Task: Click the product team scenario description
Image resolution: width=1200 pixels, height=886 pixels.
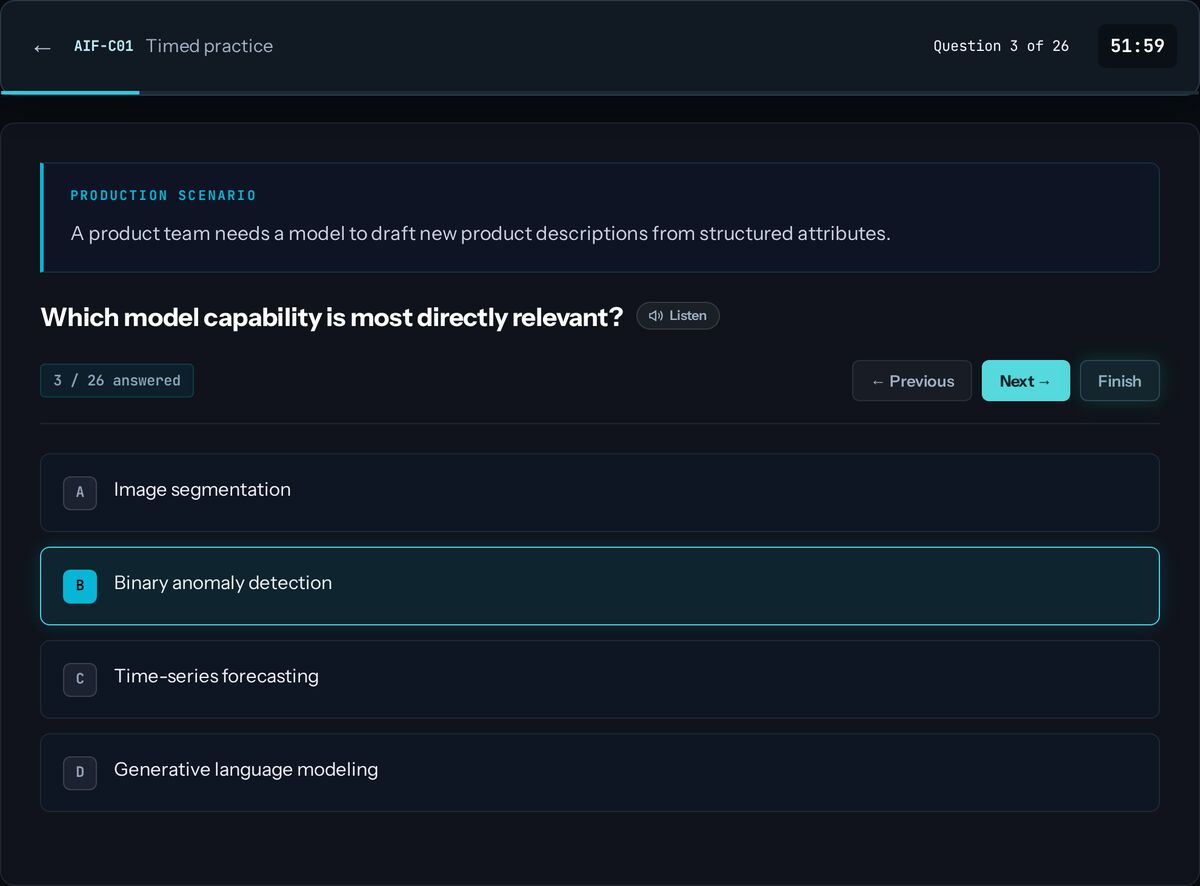Action: pos(480,234)
